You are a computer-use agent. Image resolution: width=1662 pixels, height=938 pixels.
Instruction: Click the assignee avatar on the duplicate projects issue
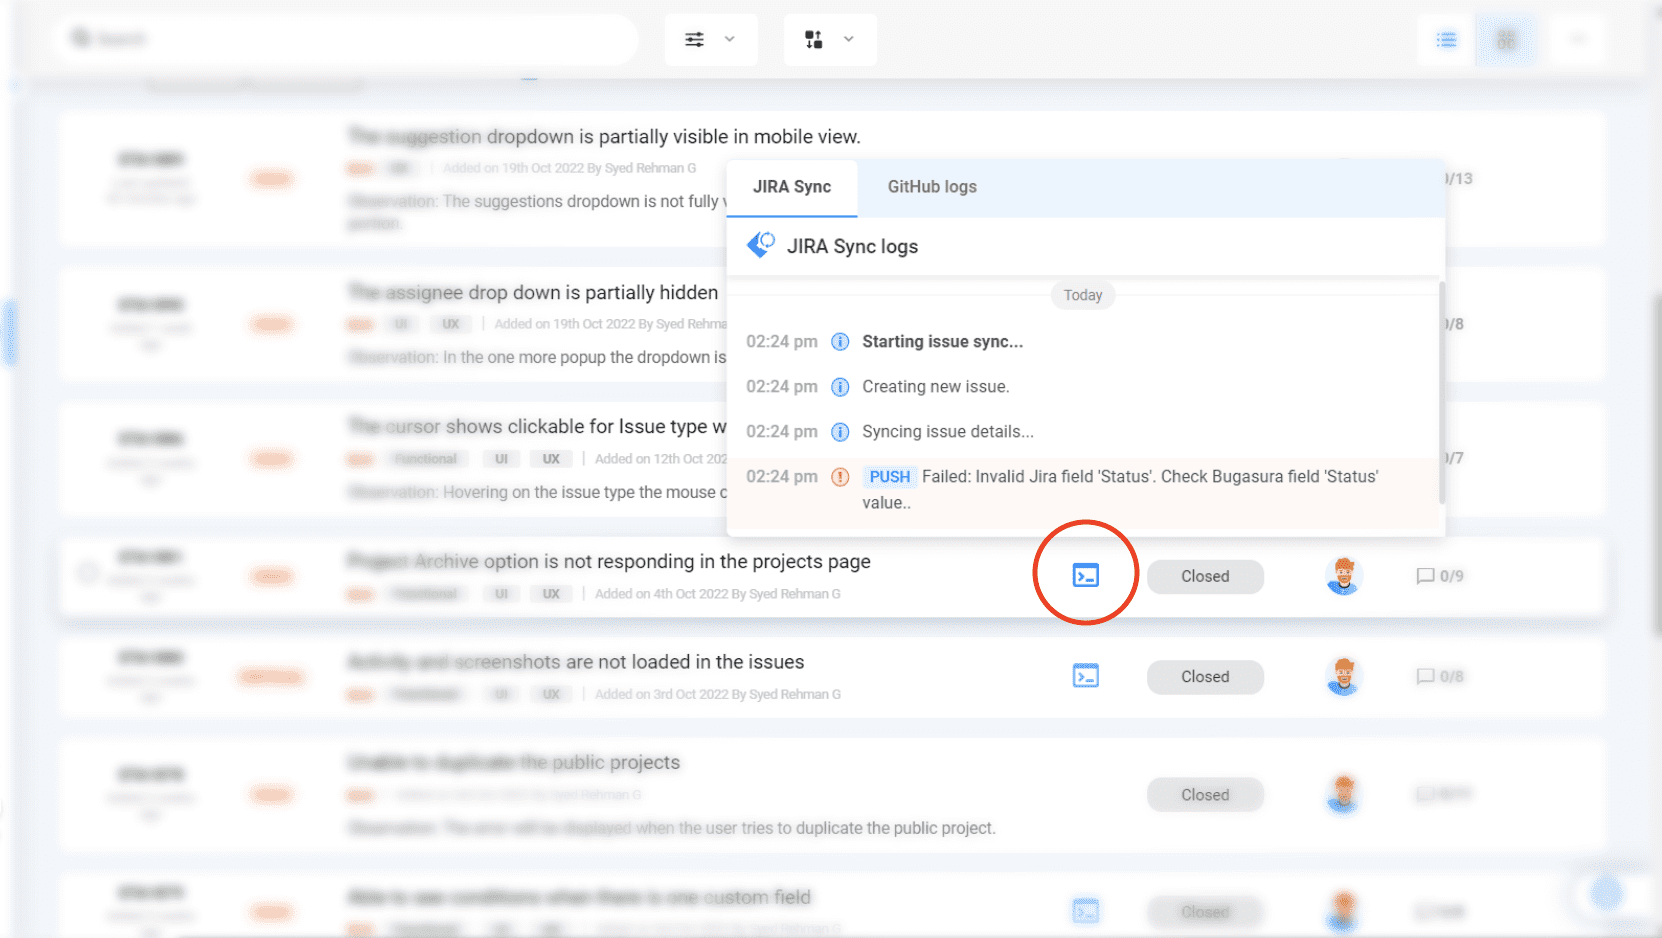pos(1343,793)
